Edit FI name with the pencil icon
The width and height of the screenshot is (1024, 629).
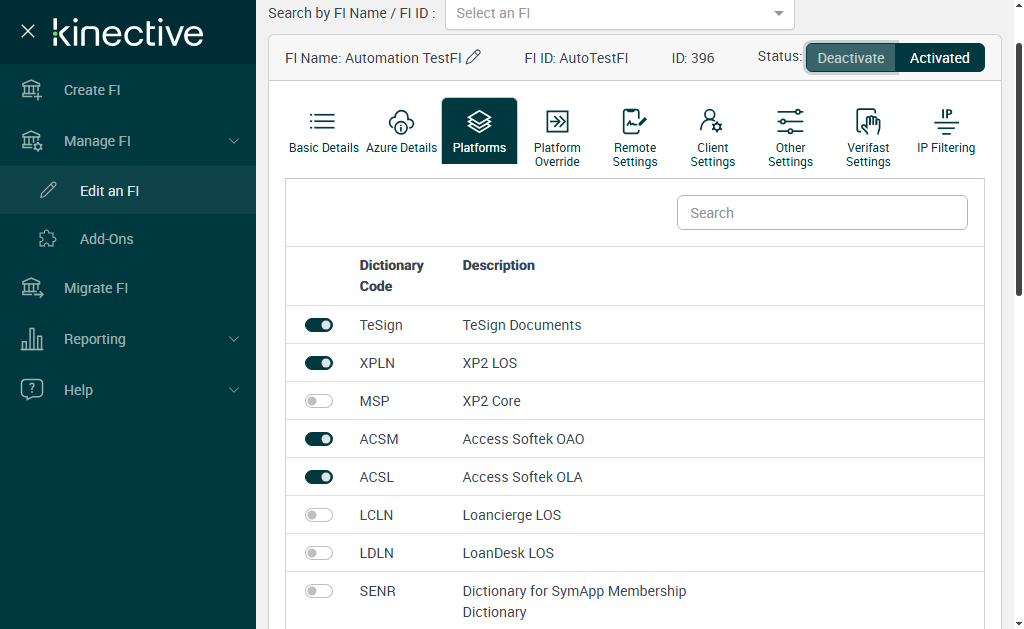pos(473,57)
